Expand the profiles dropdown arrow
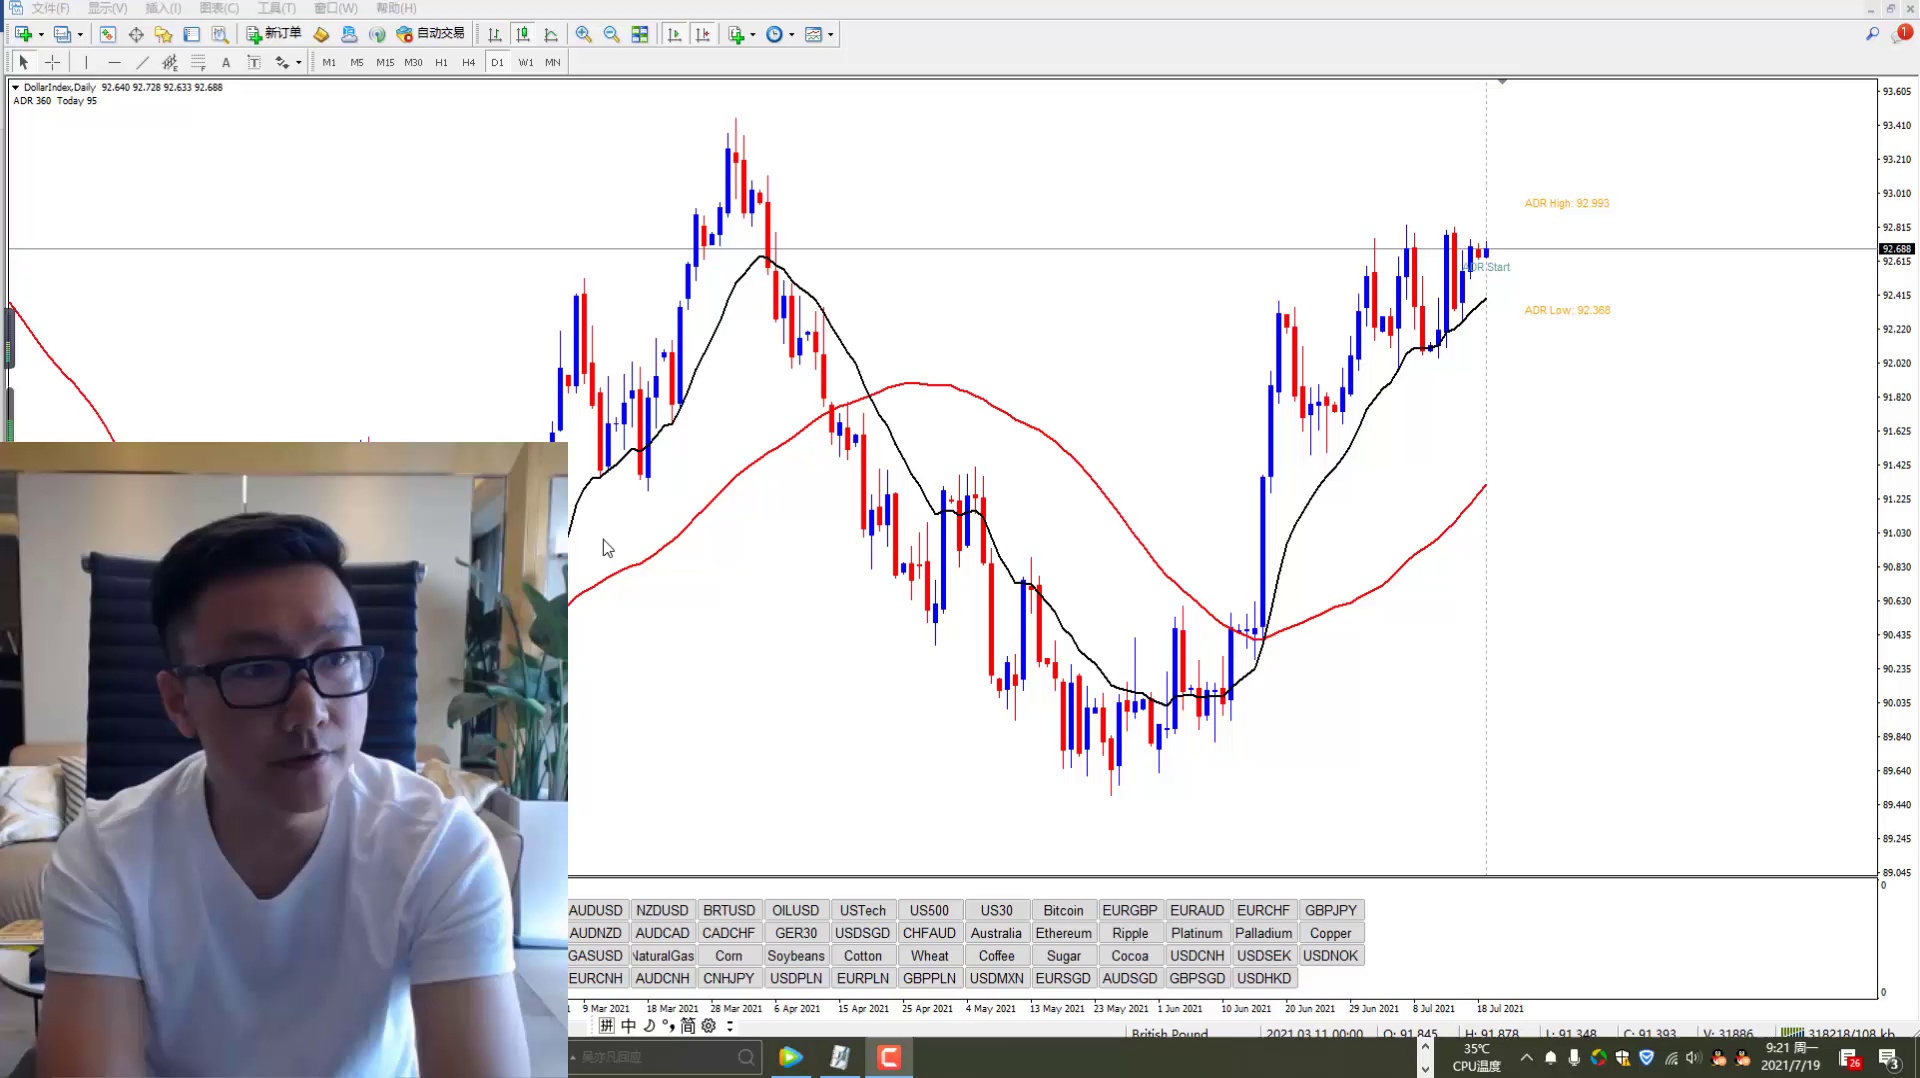1920x1078 pixels. [x=80, y=35]
